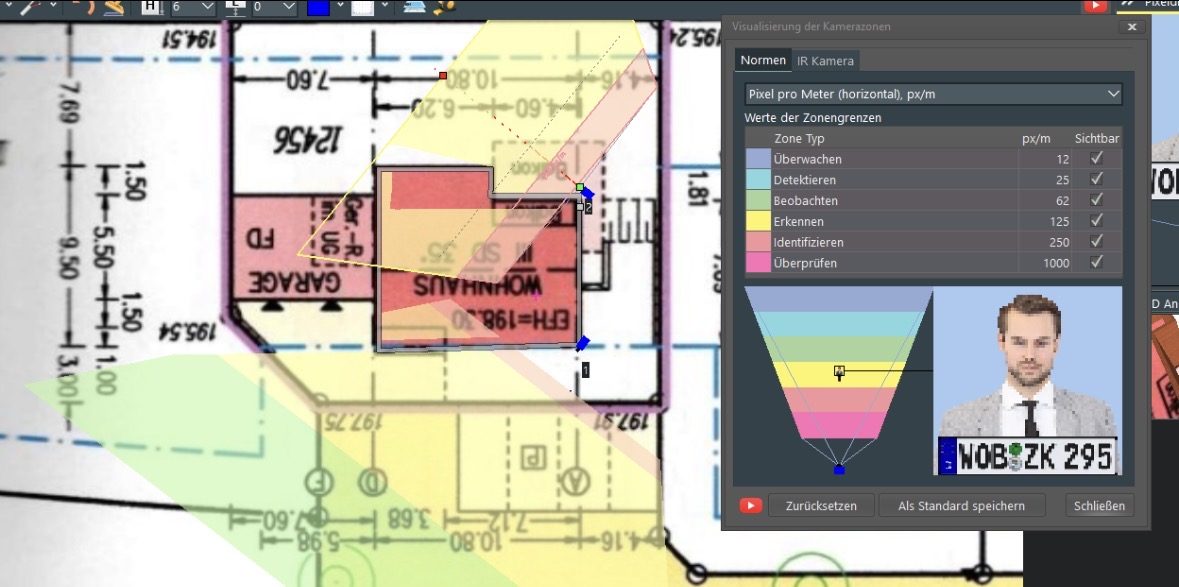Click the blue scanner-shaped toolbar icon
1179x587 pixels.
[414, 7]
